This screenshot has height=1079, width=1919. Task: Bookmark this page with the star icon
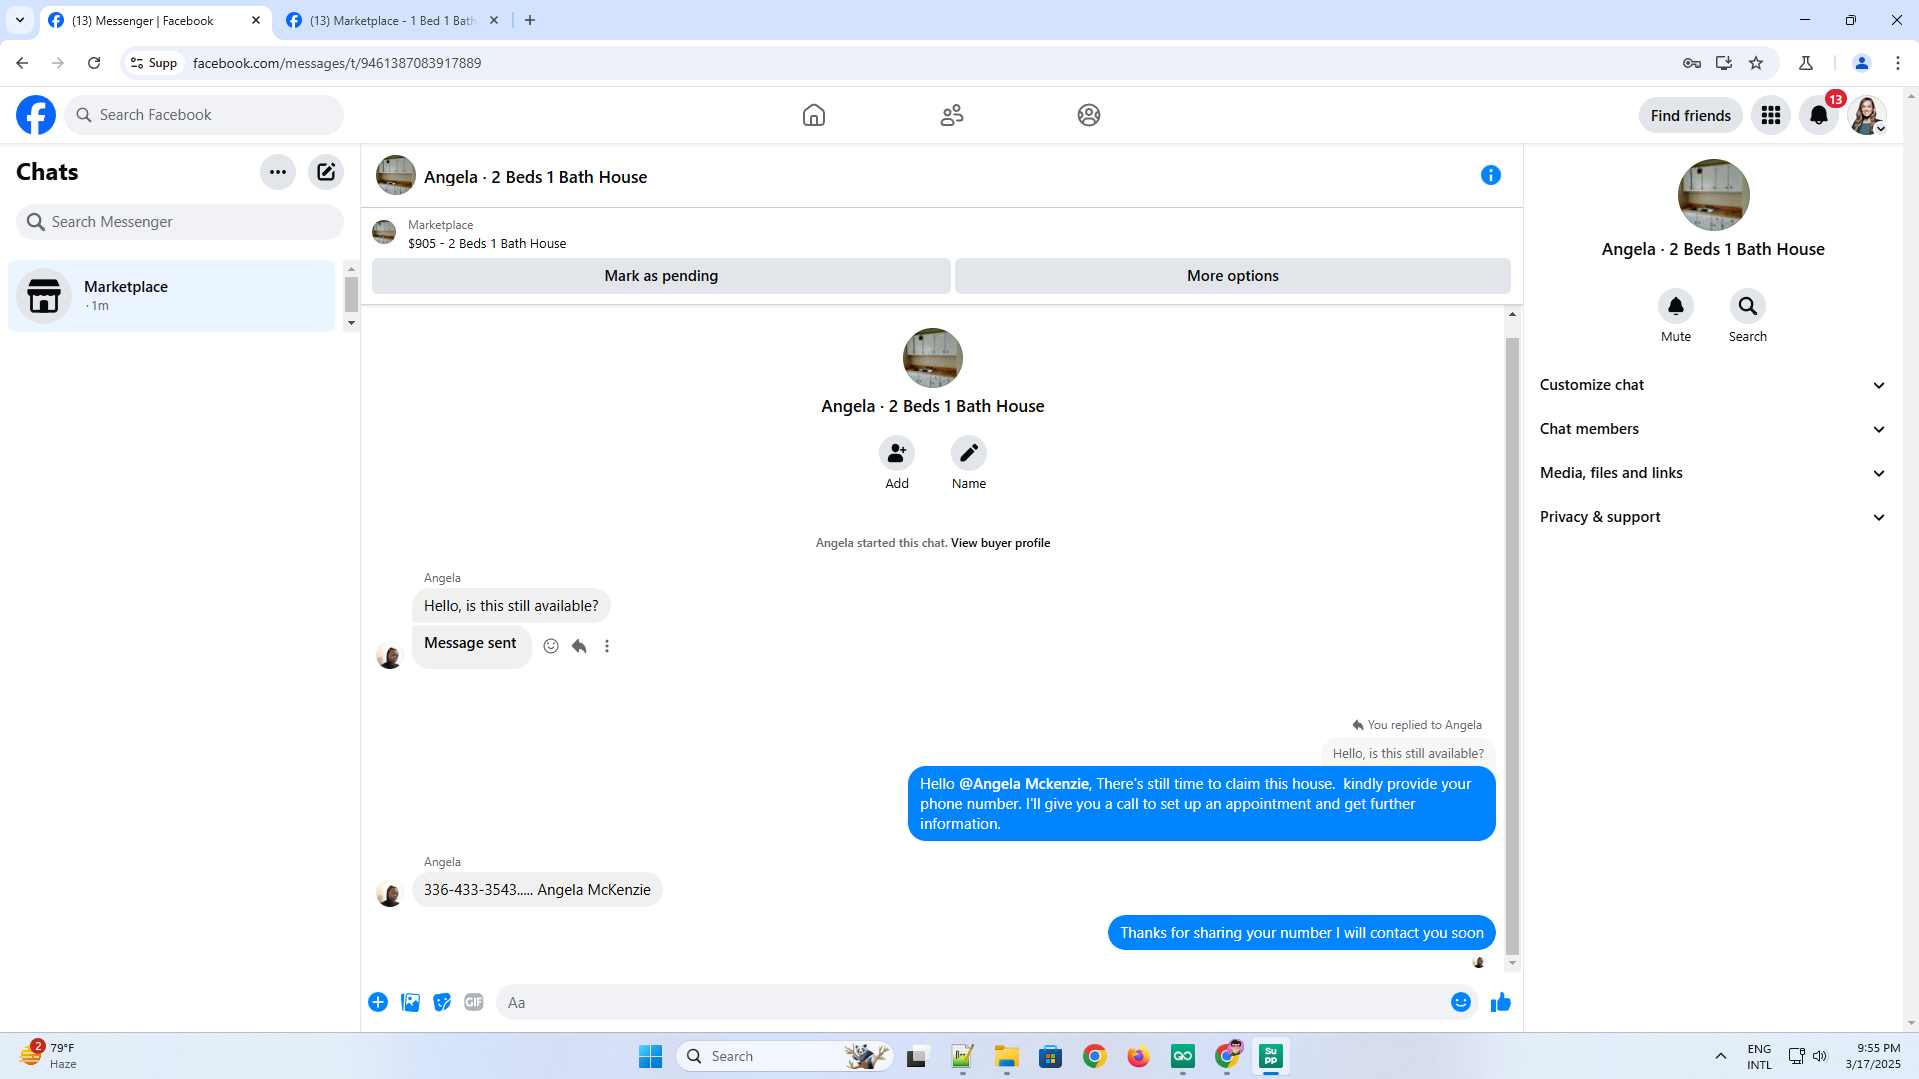point(1756,63)
